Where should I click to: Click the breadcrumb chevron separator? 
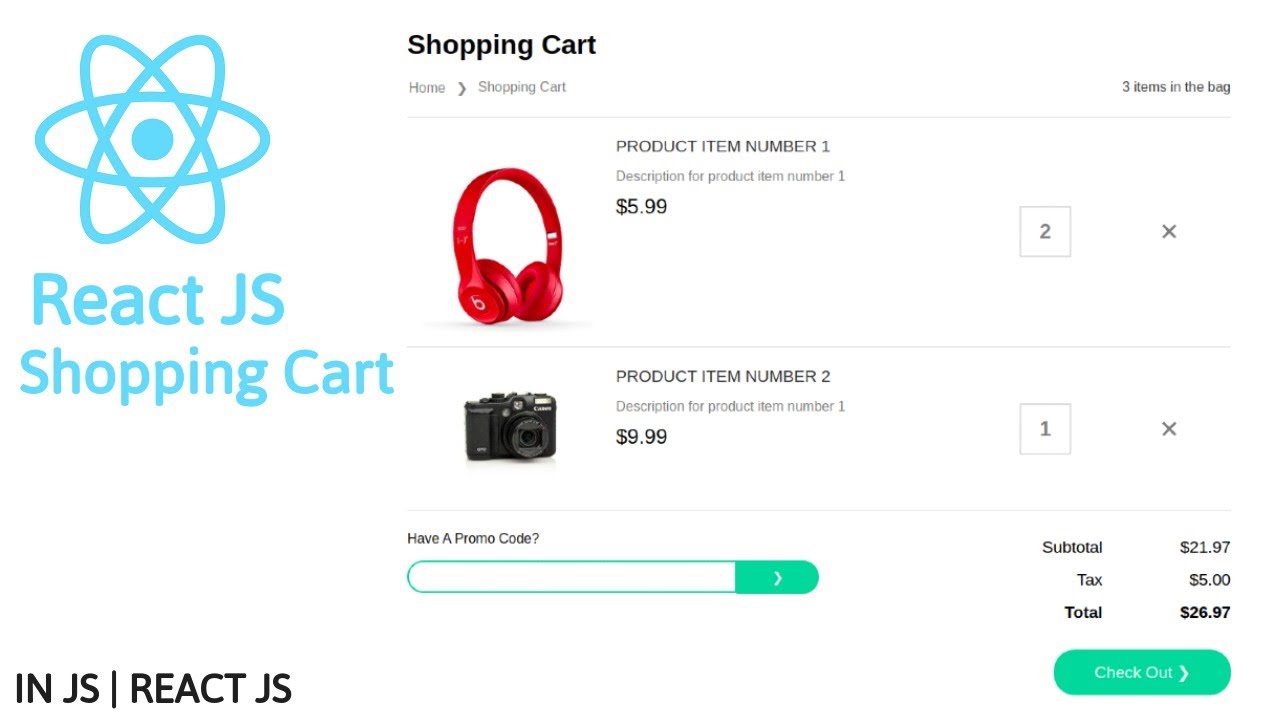(x=462, y=88)
